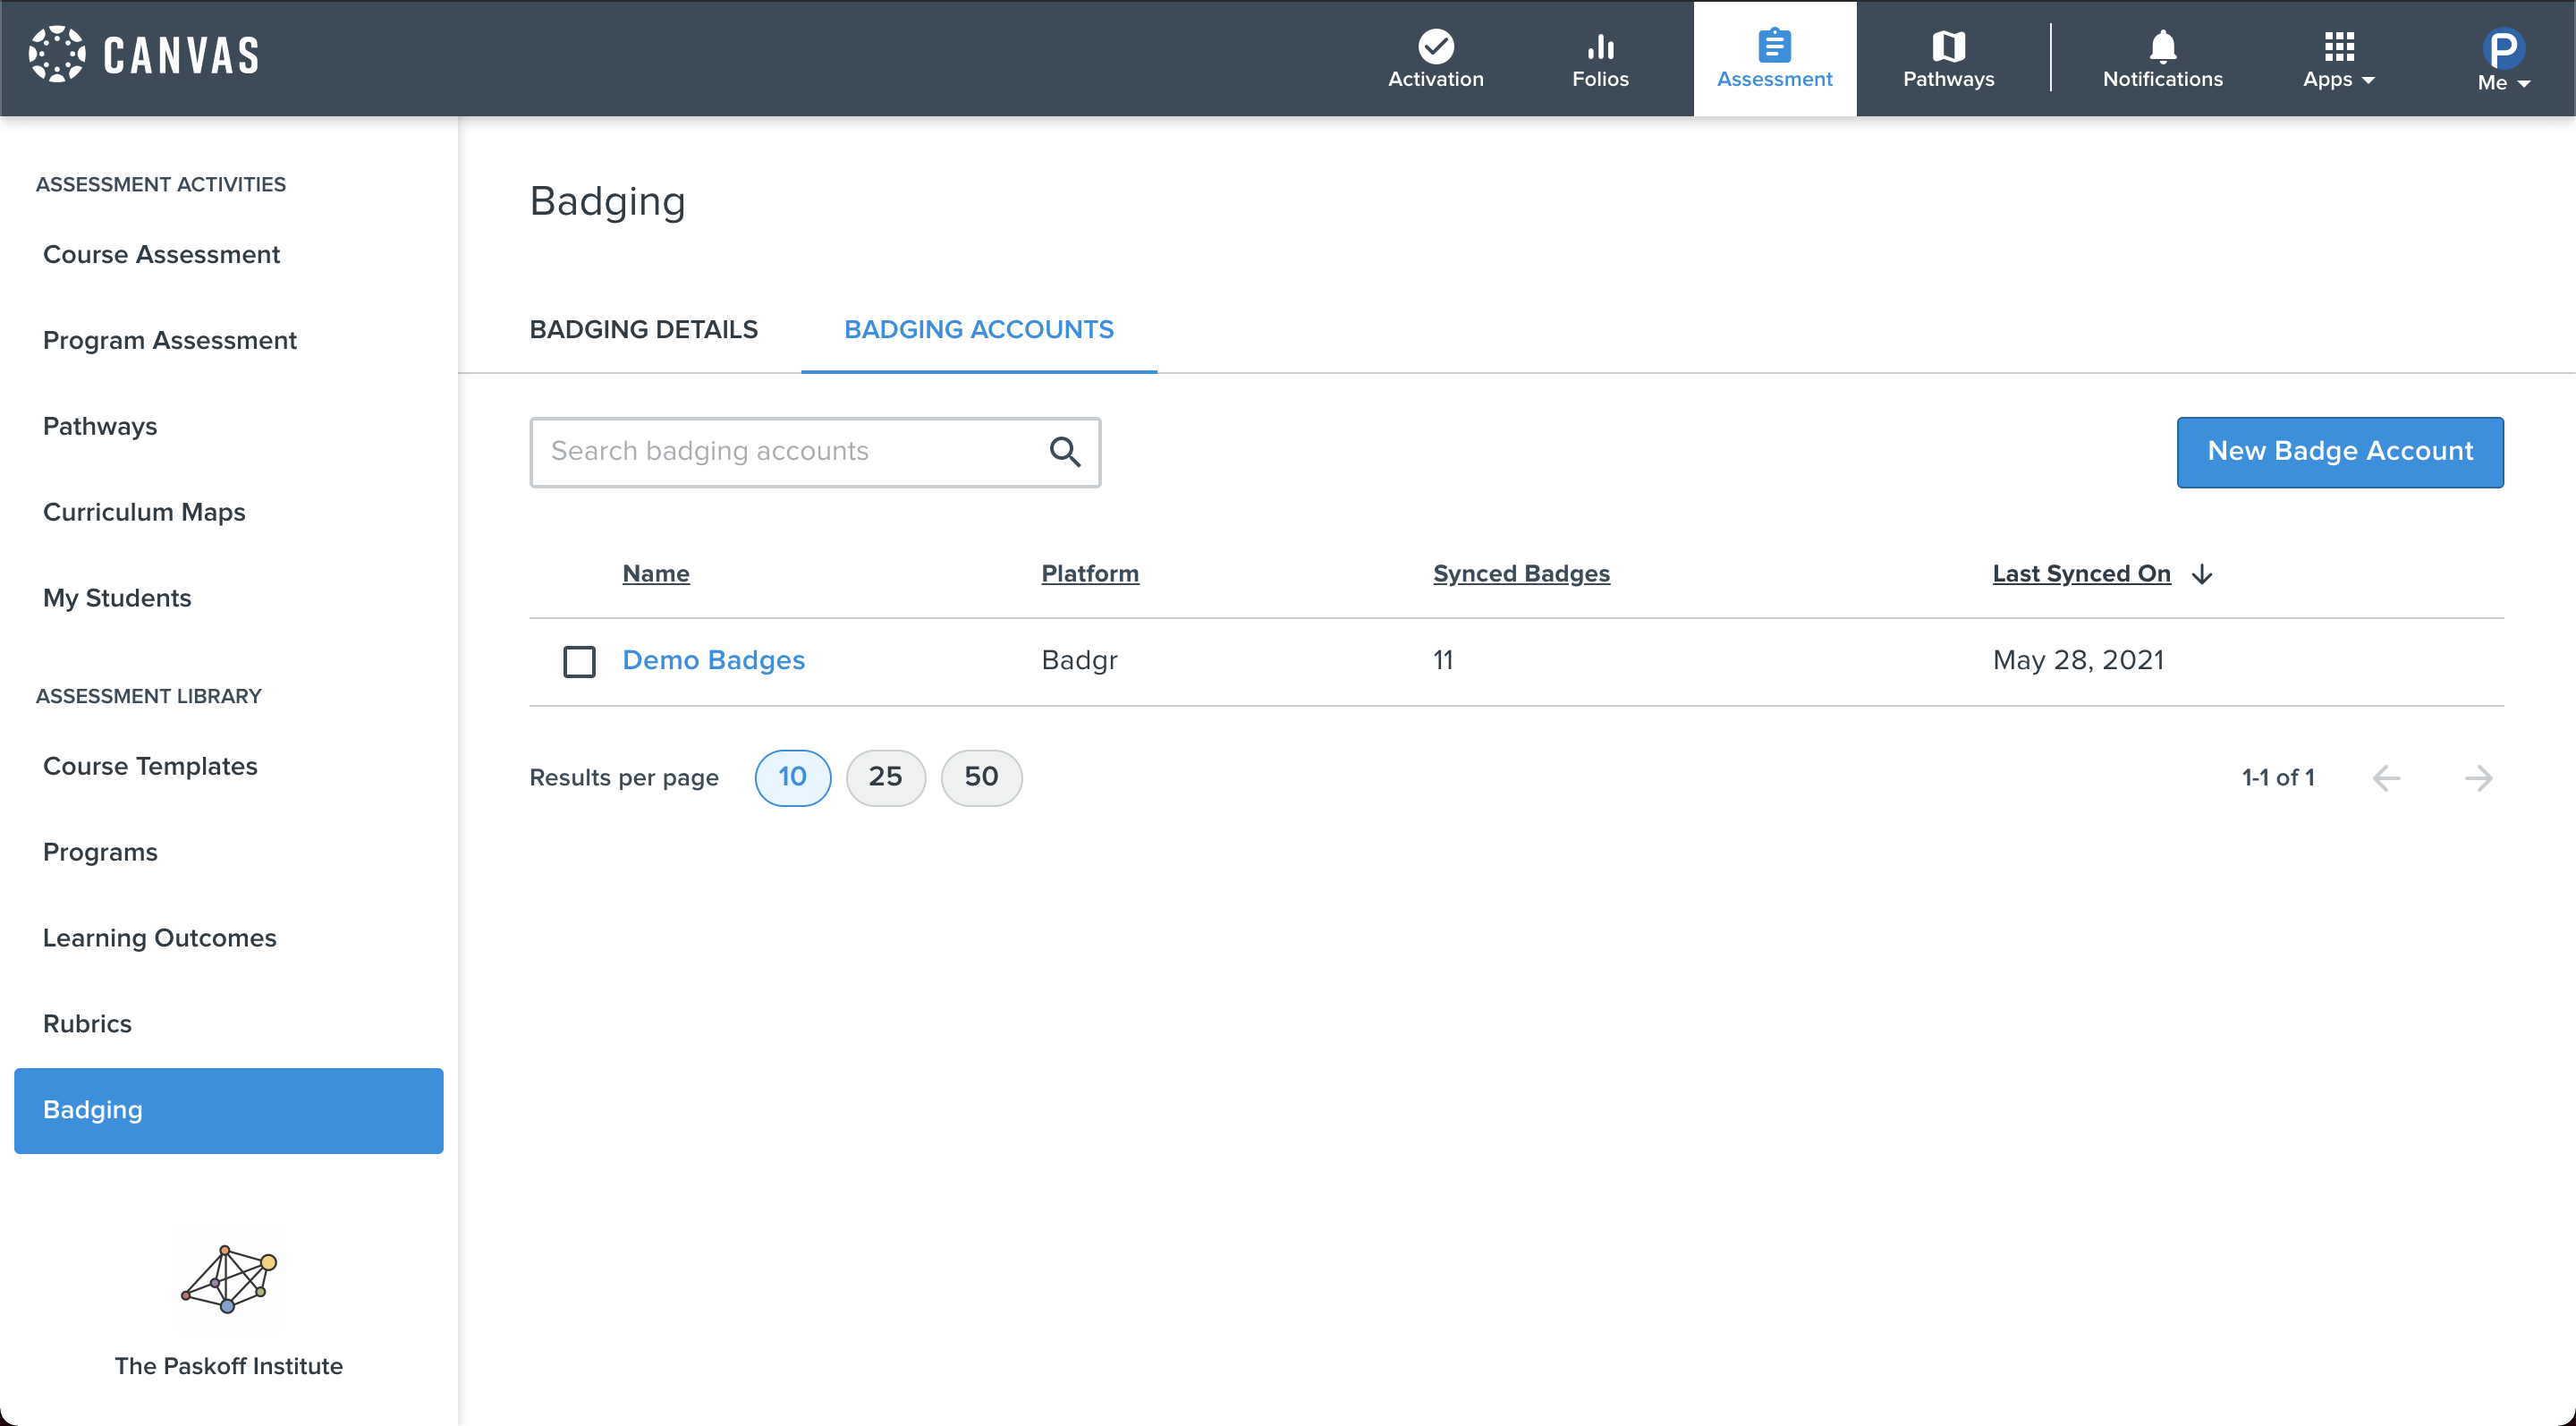The image size is (2576, 1426).
Task: Select 25 results per page
Action: pyautogui.click(x=885, y=777)
